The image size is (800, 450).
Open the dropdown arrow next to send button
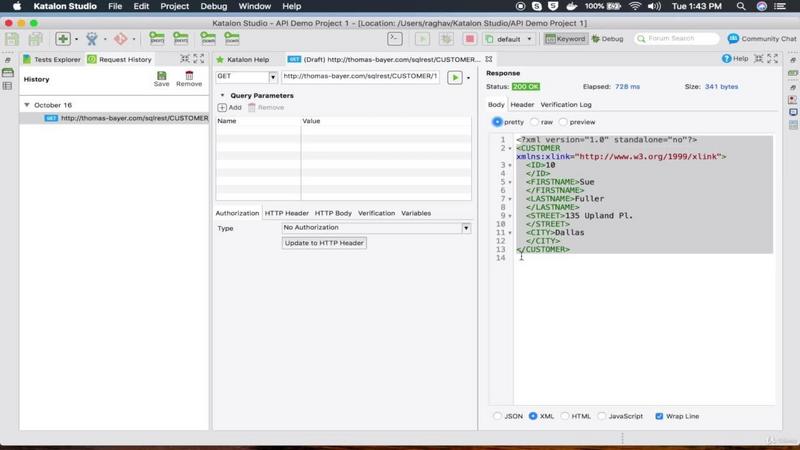468,78
